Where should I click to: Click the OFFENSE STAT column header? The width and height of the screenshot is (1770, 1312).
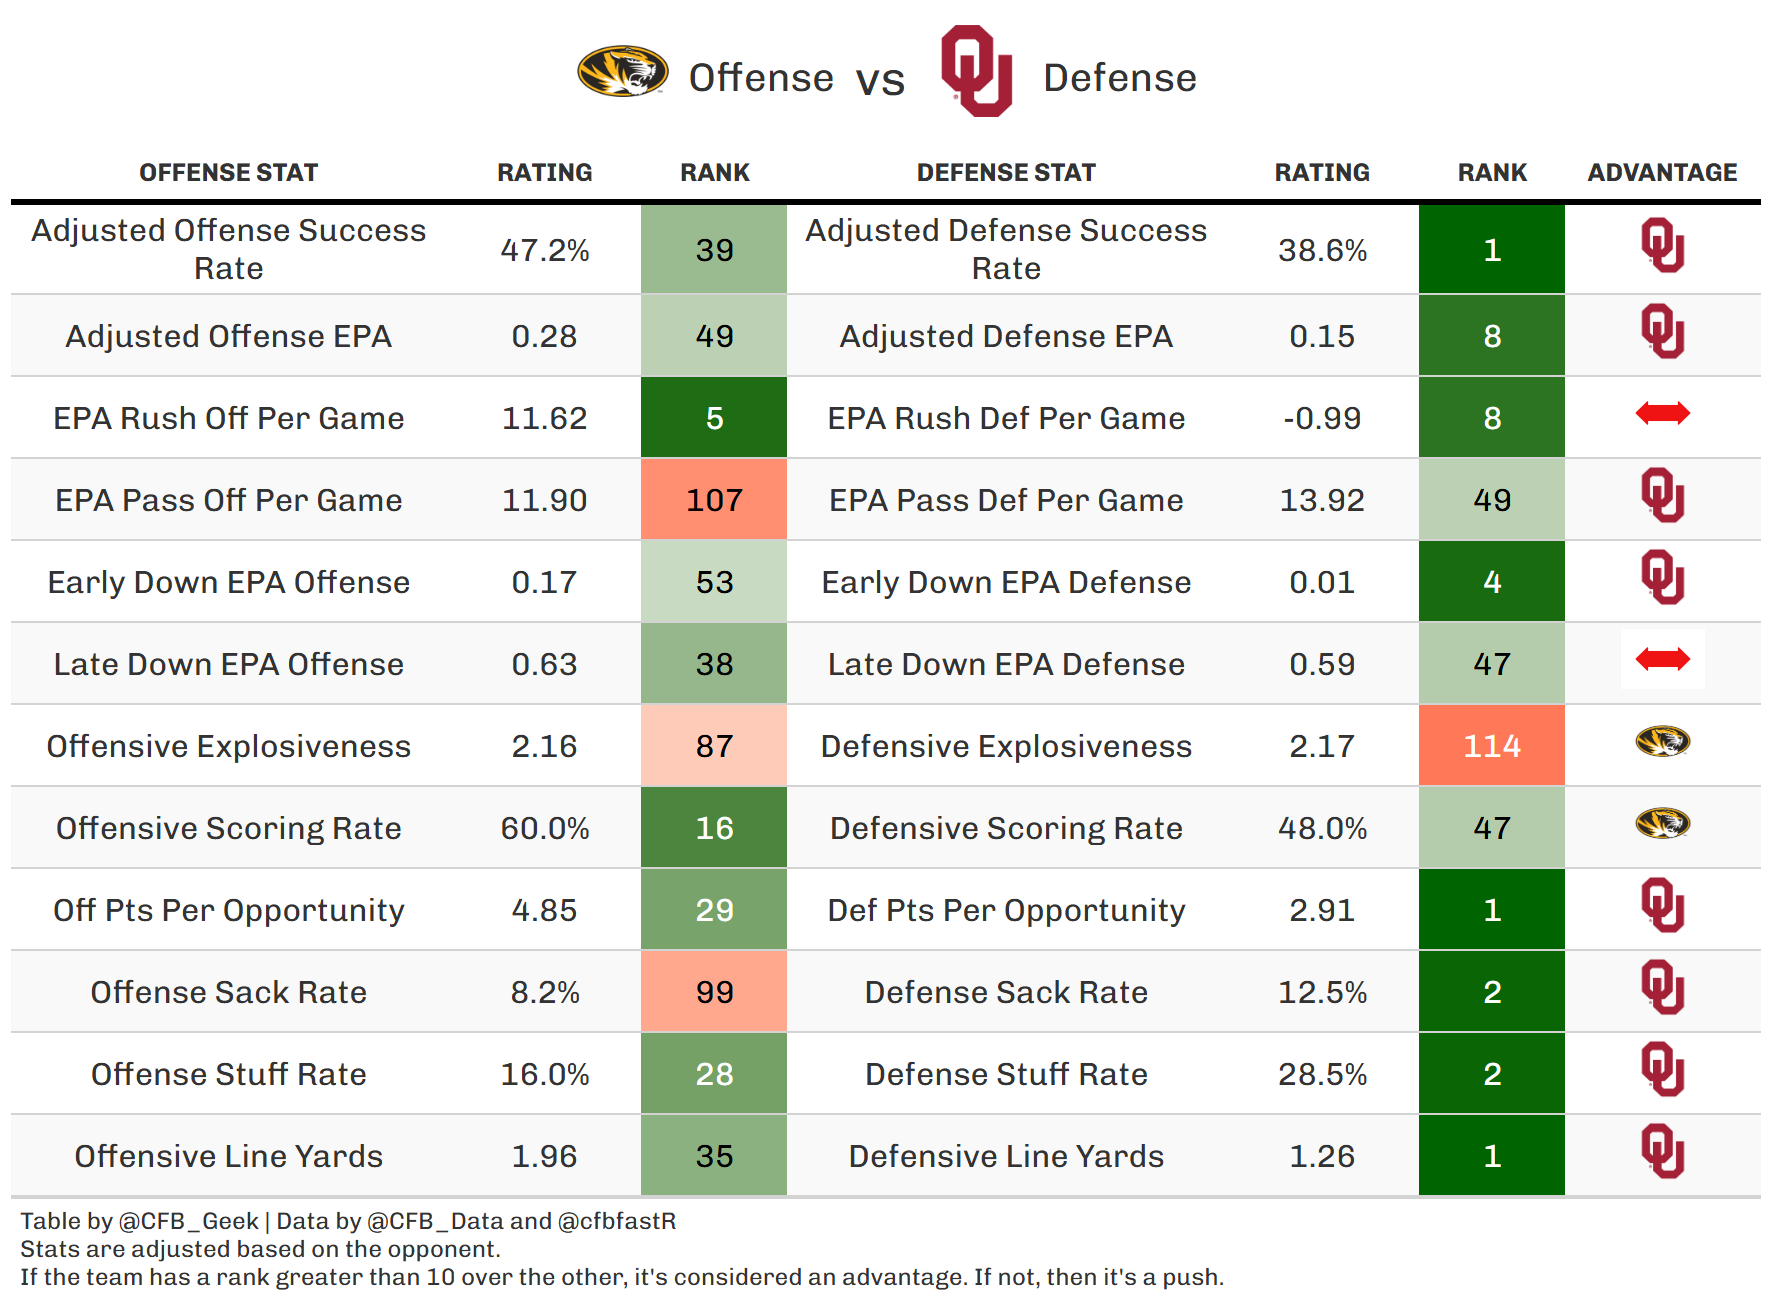(228, 173)
